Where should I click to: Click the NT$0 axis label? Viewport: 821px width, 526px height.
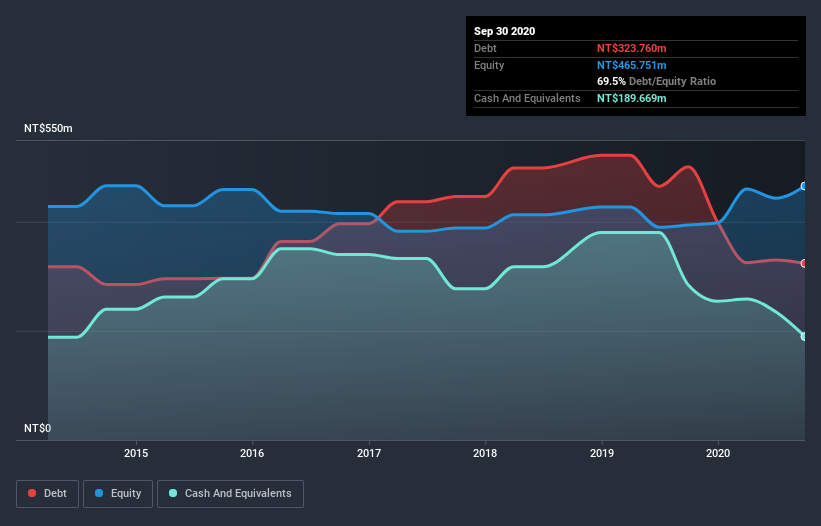tap(38, 428)
